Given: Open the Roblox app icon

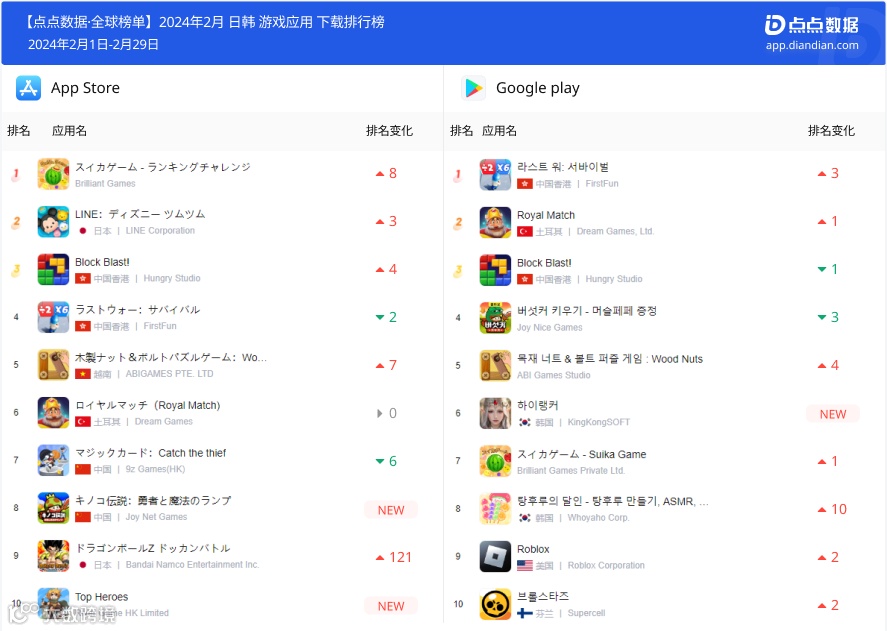Looking at the screenshot, I should coord(495,556).
